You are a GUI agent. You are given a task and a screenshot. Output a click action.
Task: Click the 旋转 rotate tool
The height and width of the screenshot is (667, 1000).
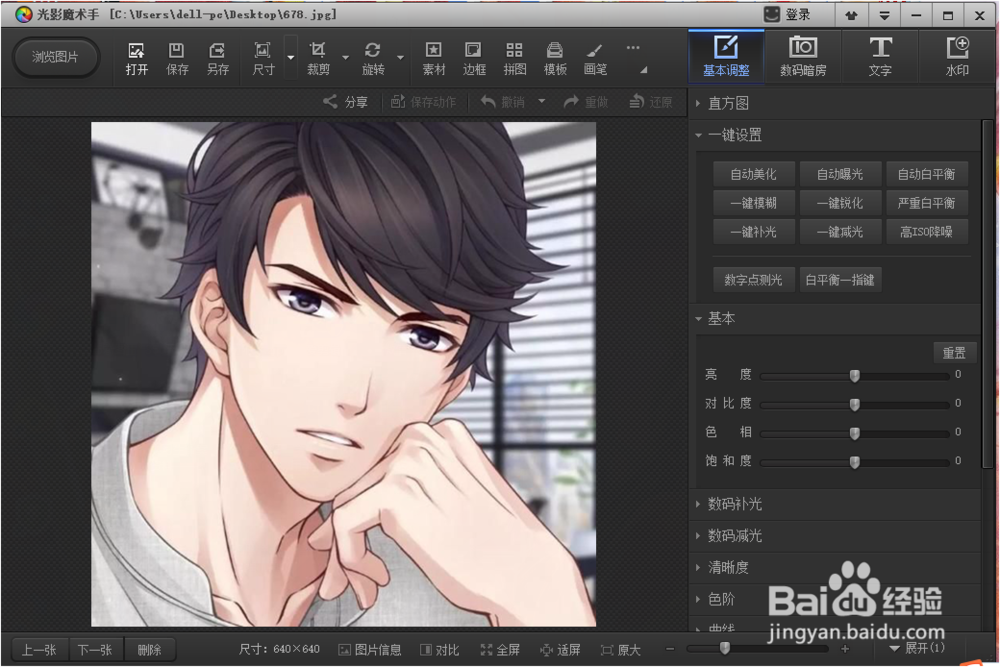(x=373, y=59)
